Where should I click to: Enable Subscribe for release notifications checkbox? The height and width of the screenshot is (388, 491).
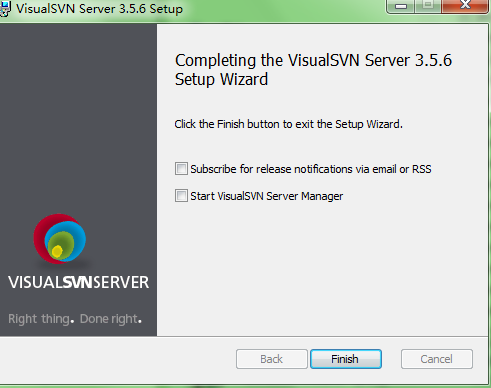(x=181, y=169)
